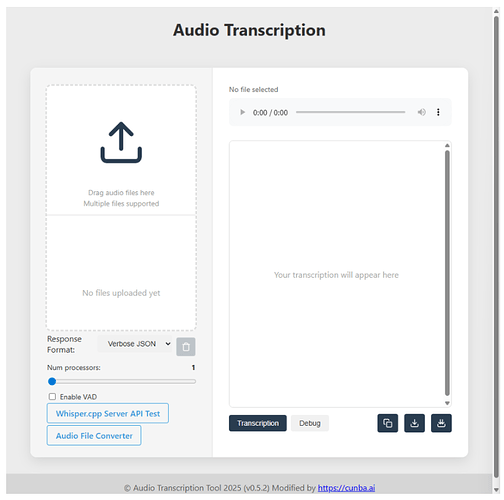The width and height of the screenshot is (504, 500).
Task: Download all transcriptions using rightmost icon
Action: pyautogui.click(x=441, y=423)
